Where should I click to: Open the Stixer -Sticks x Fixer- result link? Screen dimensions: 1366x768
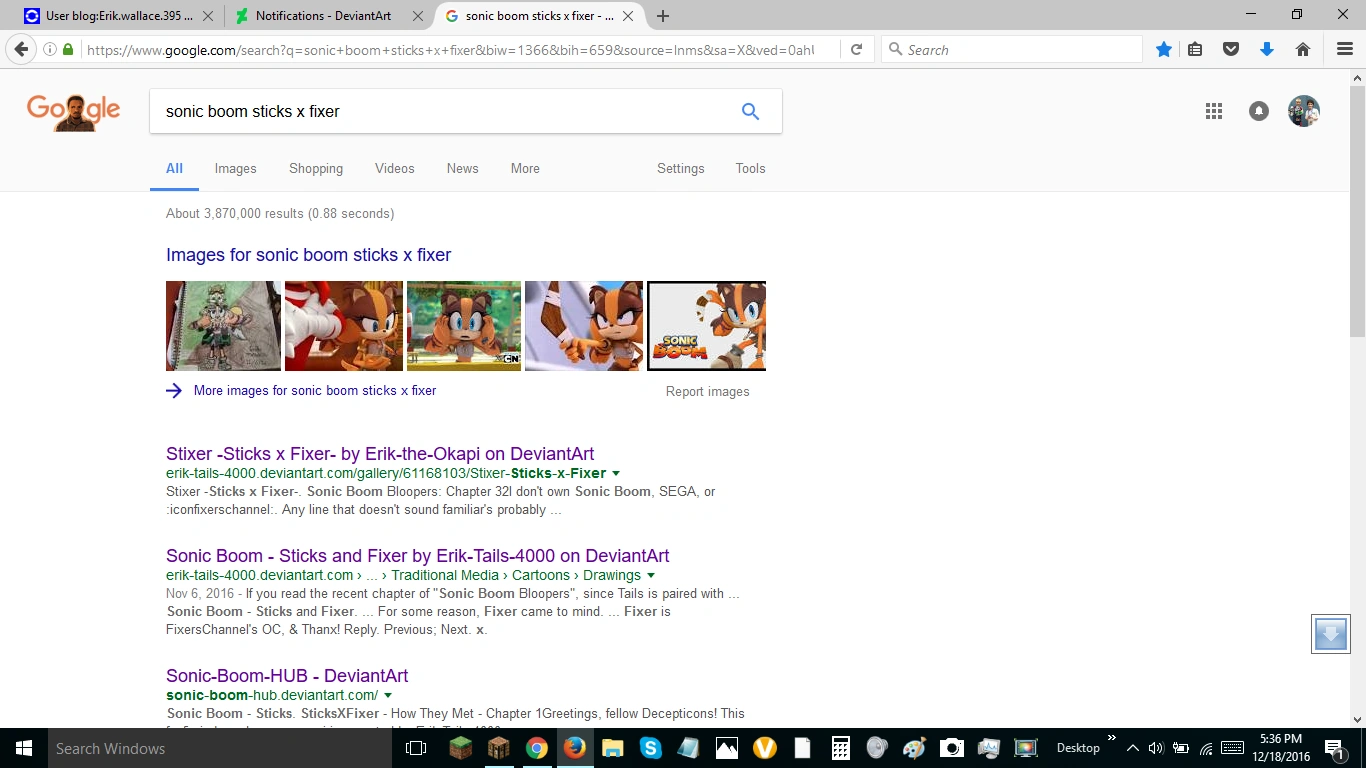coord(380,454)
